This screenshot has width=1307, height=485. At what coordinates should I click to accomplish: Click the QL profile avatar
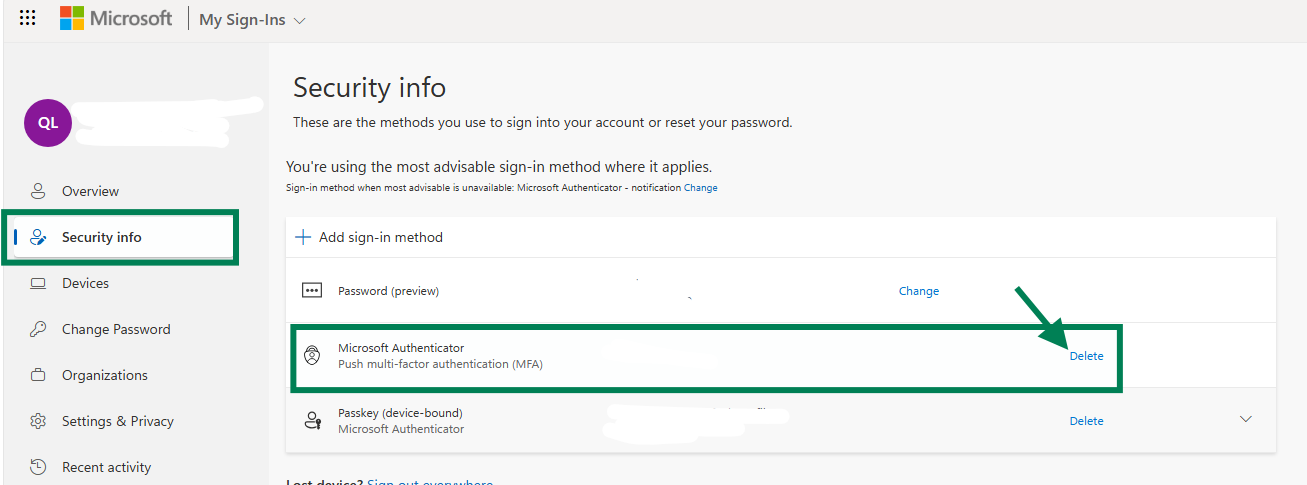[x=48, y=122]
